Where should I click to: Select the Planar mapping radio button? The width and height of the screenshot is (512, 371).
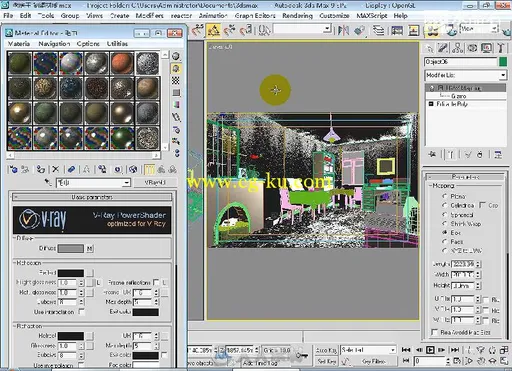pyautogui.click(x=444, y=196)
